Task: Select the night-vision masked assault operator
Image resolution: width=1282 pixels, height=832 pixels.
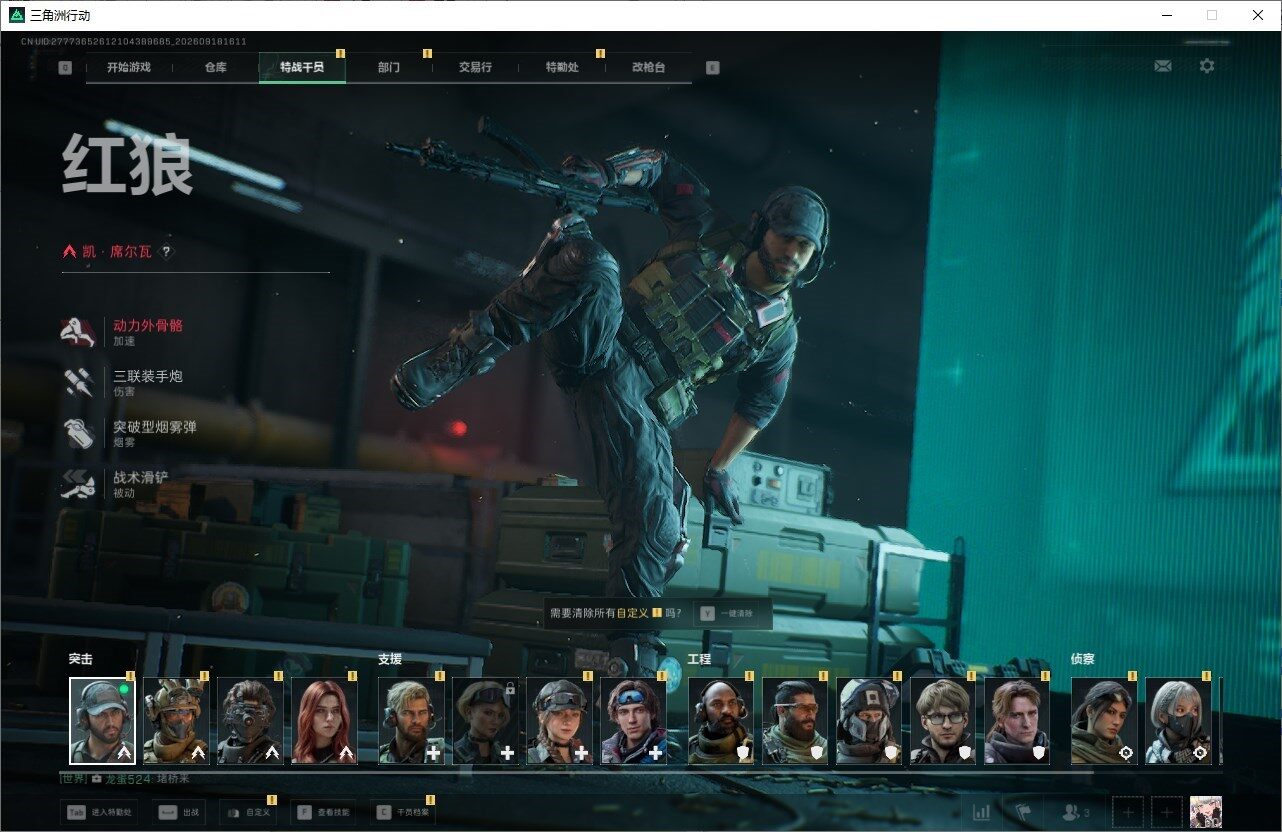Action: (x=250, y=721)
